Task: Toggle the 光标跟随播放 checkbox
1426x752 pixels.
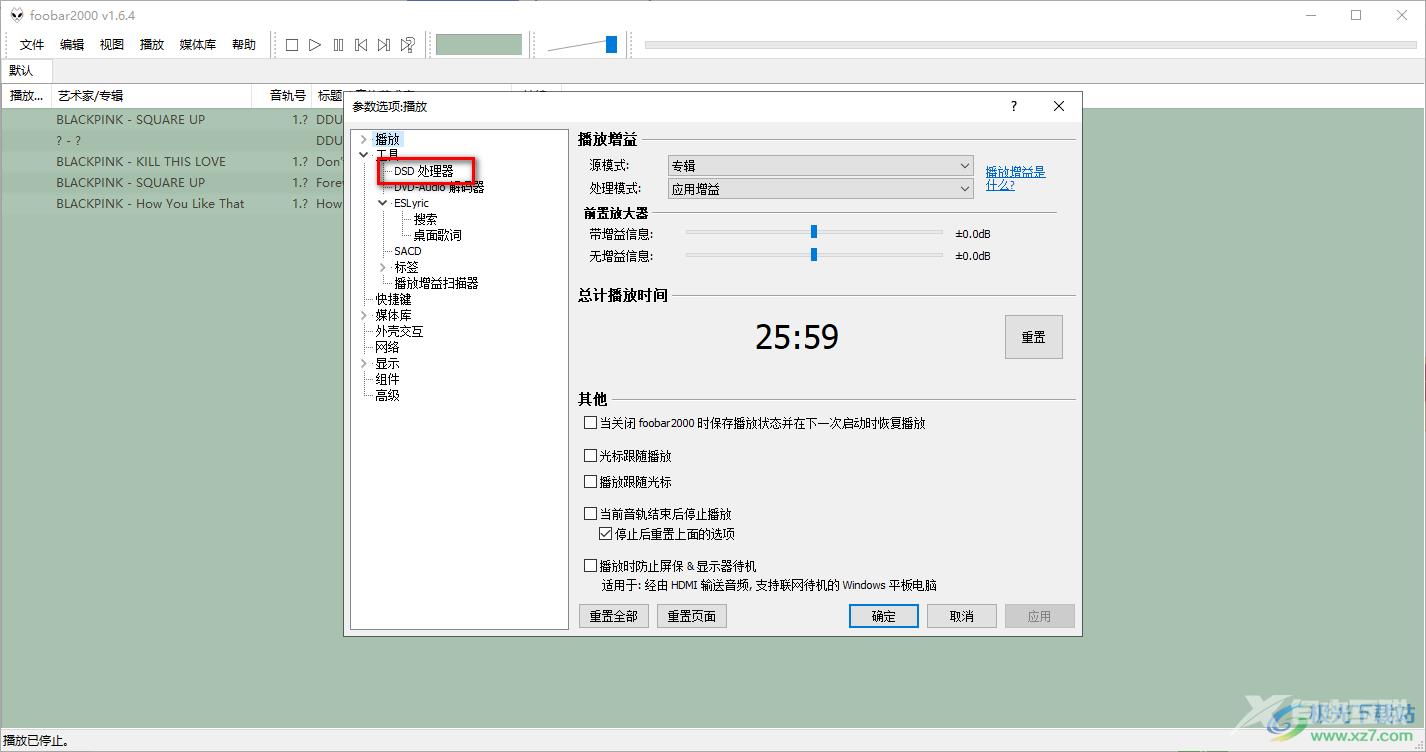Action: tap(590, 456)
